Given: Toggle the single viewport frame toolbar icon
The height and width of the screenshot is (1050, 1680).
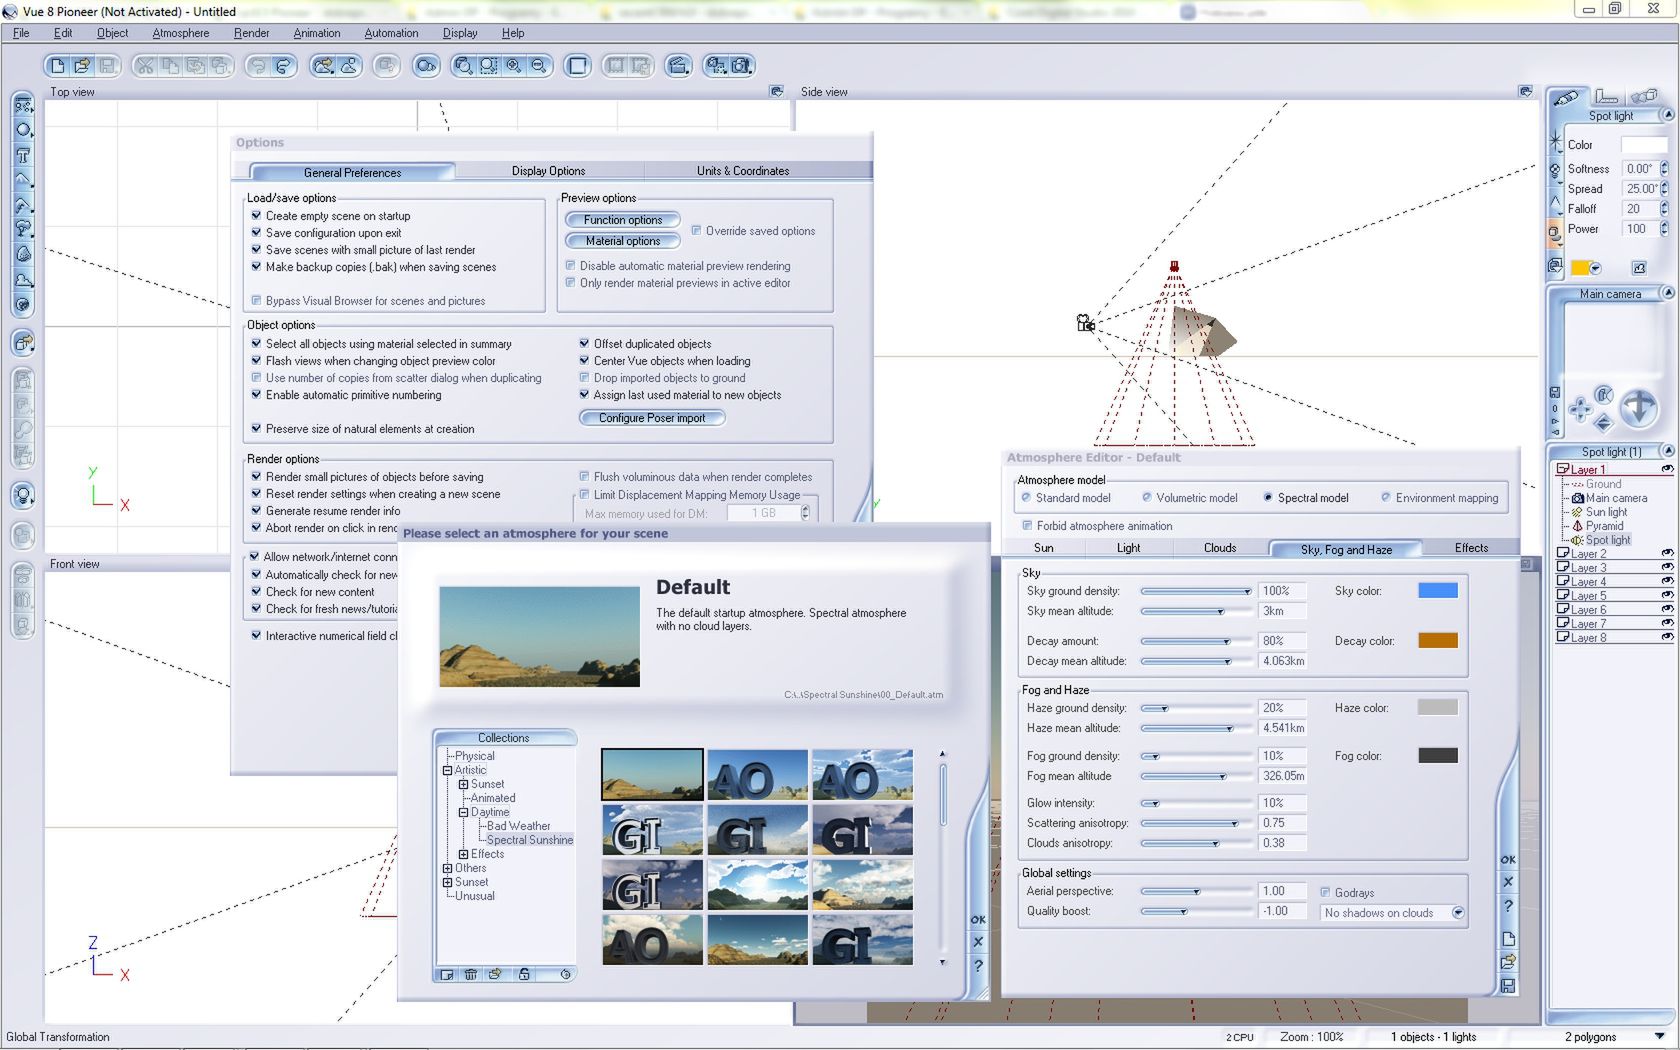Looking at the screenshot, I should (x=577, y=66).
